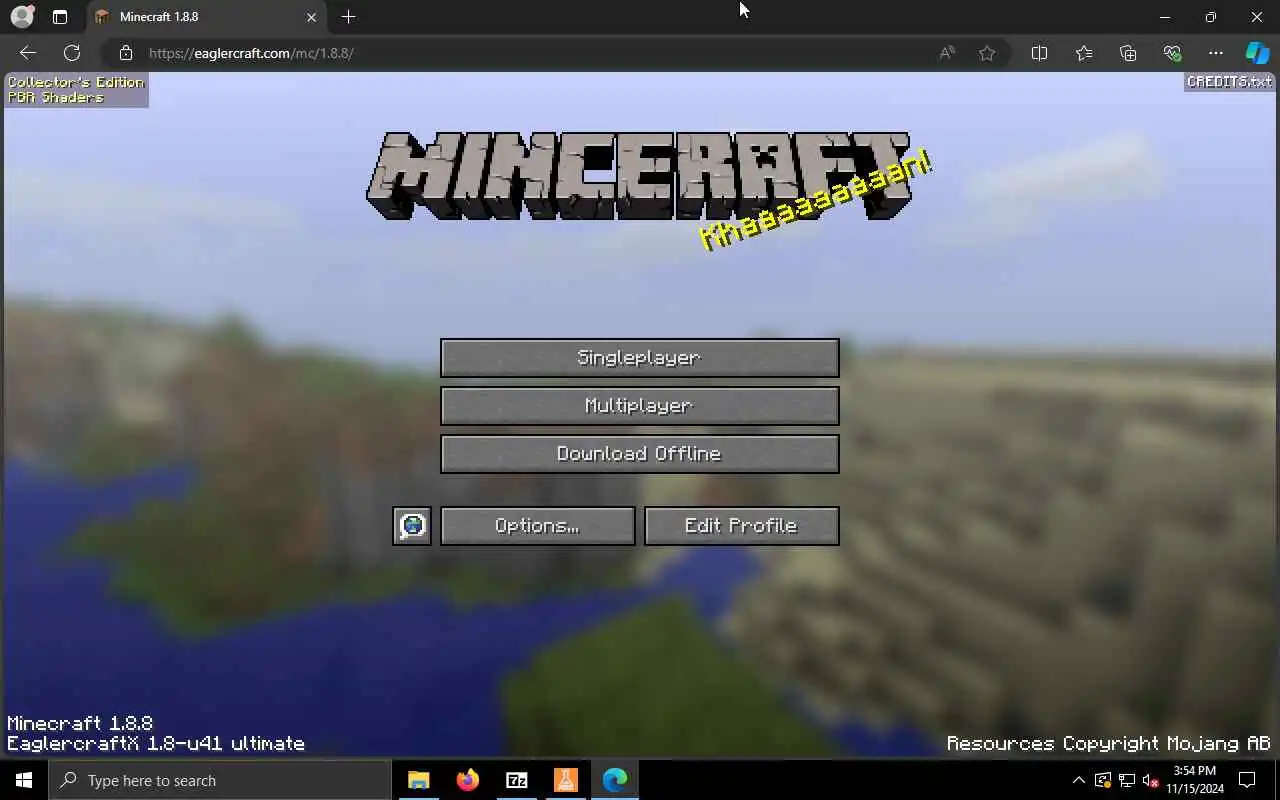Open the orange flask app in taskbar

(x=565, y=780)
